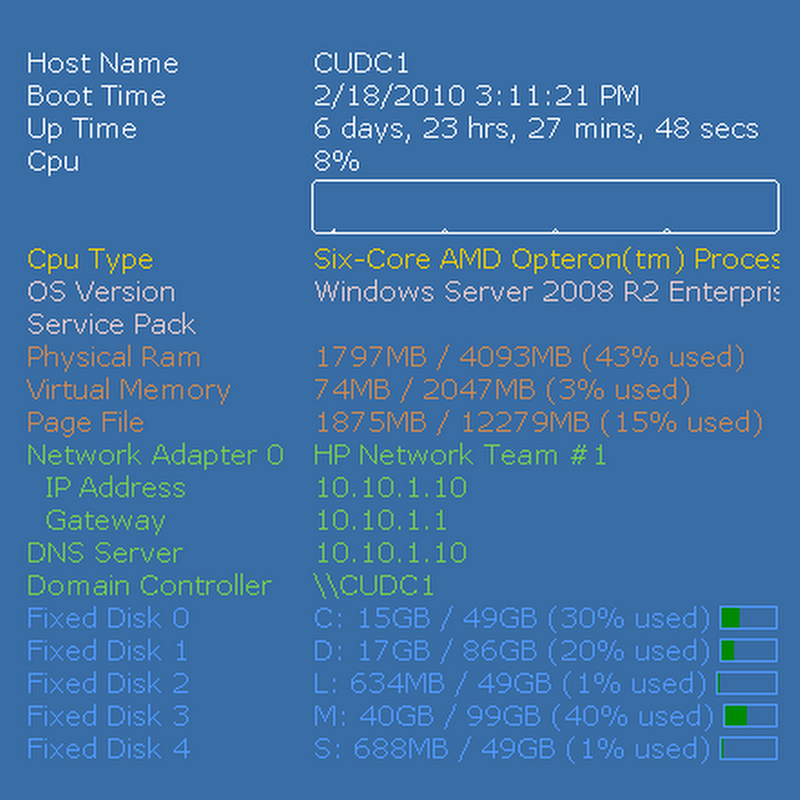Click the C: drive usage bar
800x800 pixels.
point(749,618)
